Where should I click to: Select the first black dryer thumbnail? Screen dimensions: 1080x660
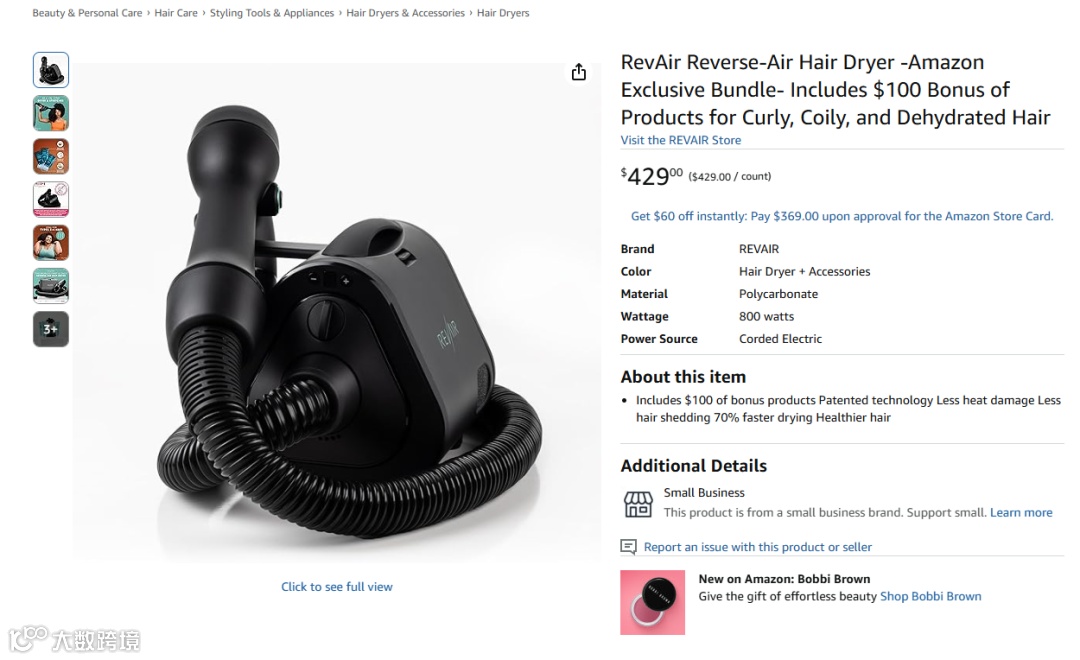click(51, 70)
